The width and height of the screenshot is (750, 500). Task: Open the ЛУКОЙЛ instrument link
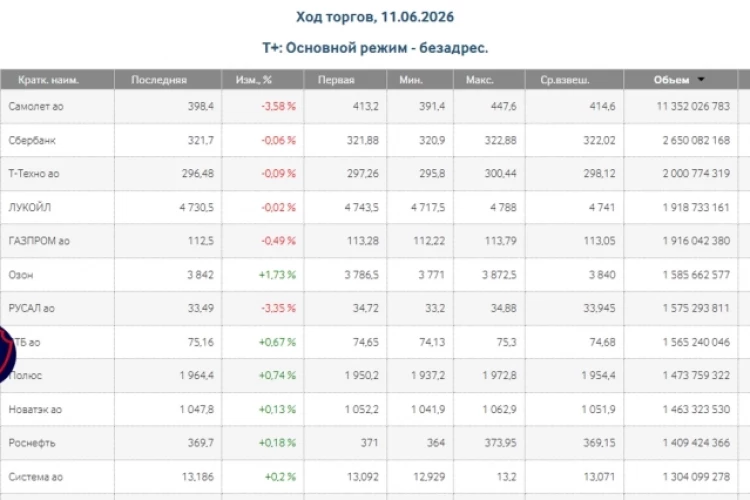pos(30,207)
